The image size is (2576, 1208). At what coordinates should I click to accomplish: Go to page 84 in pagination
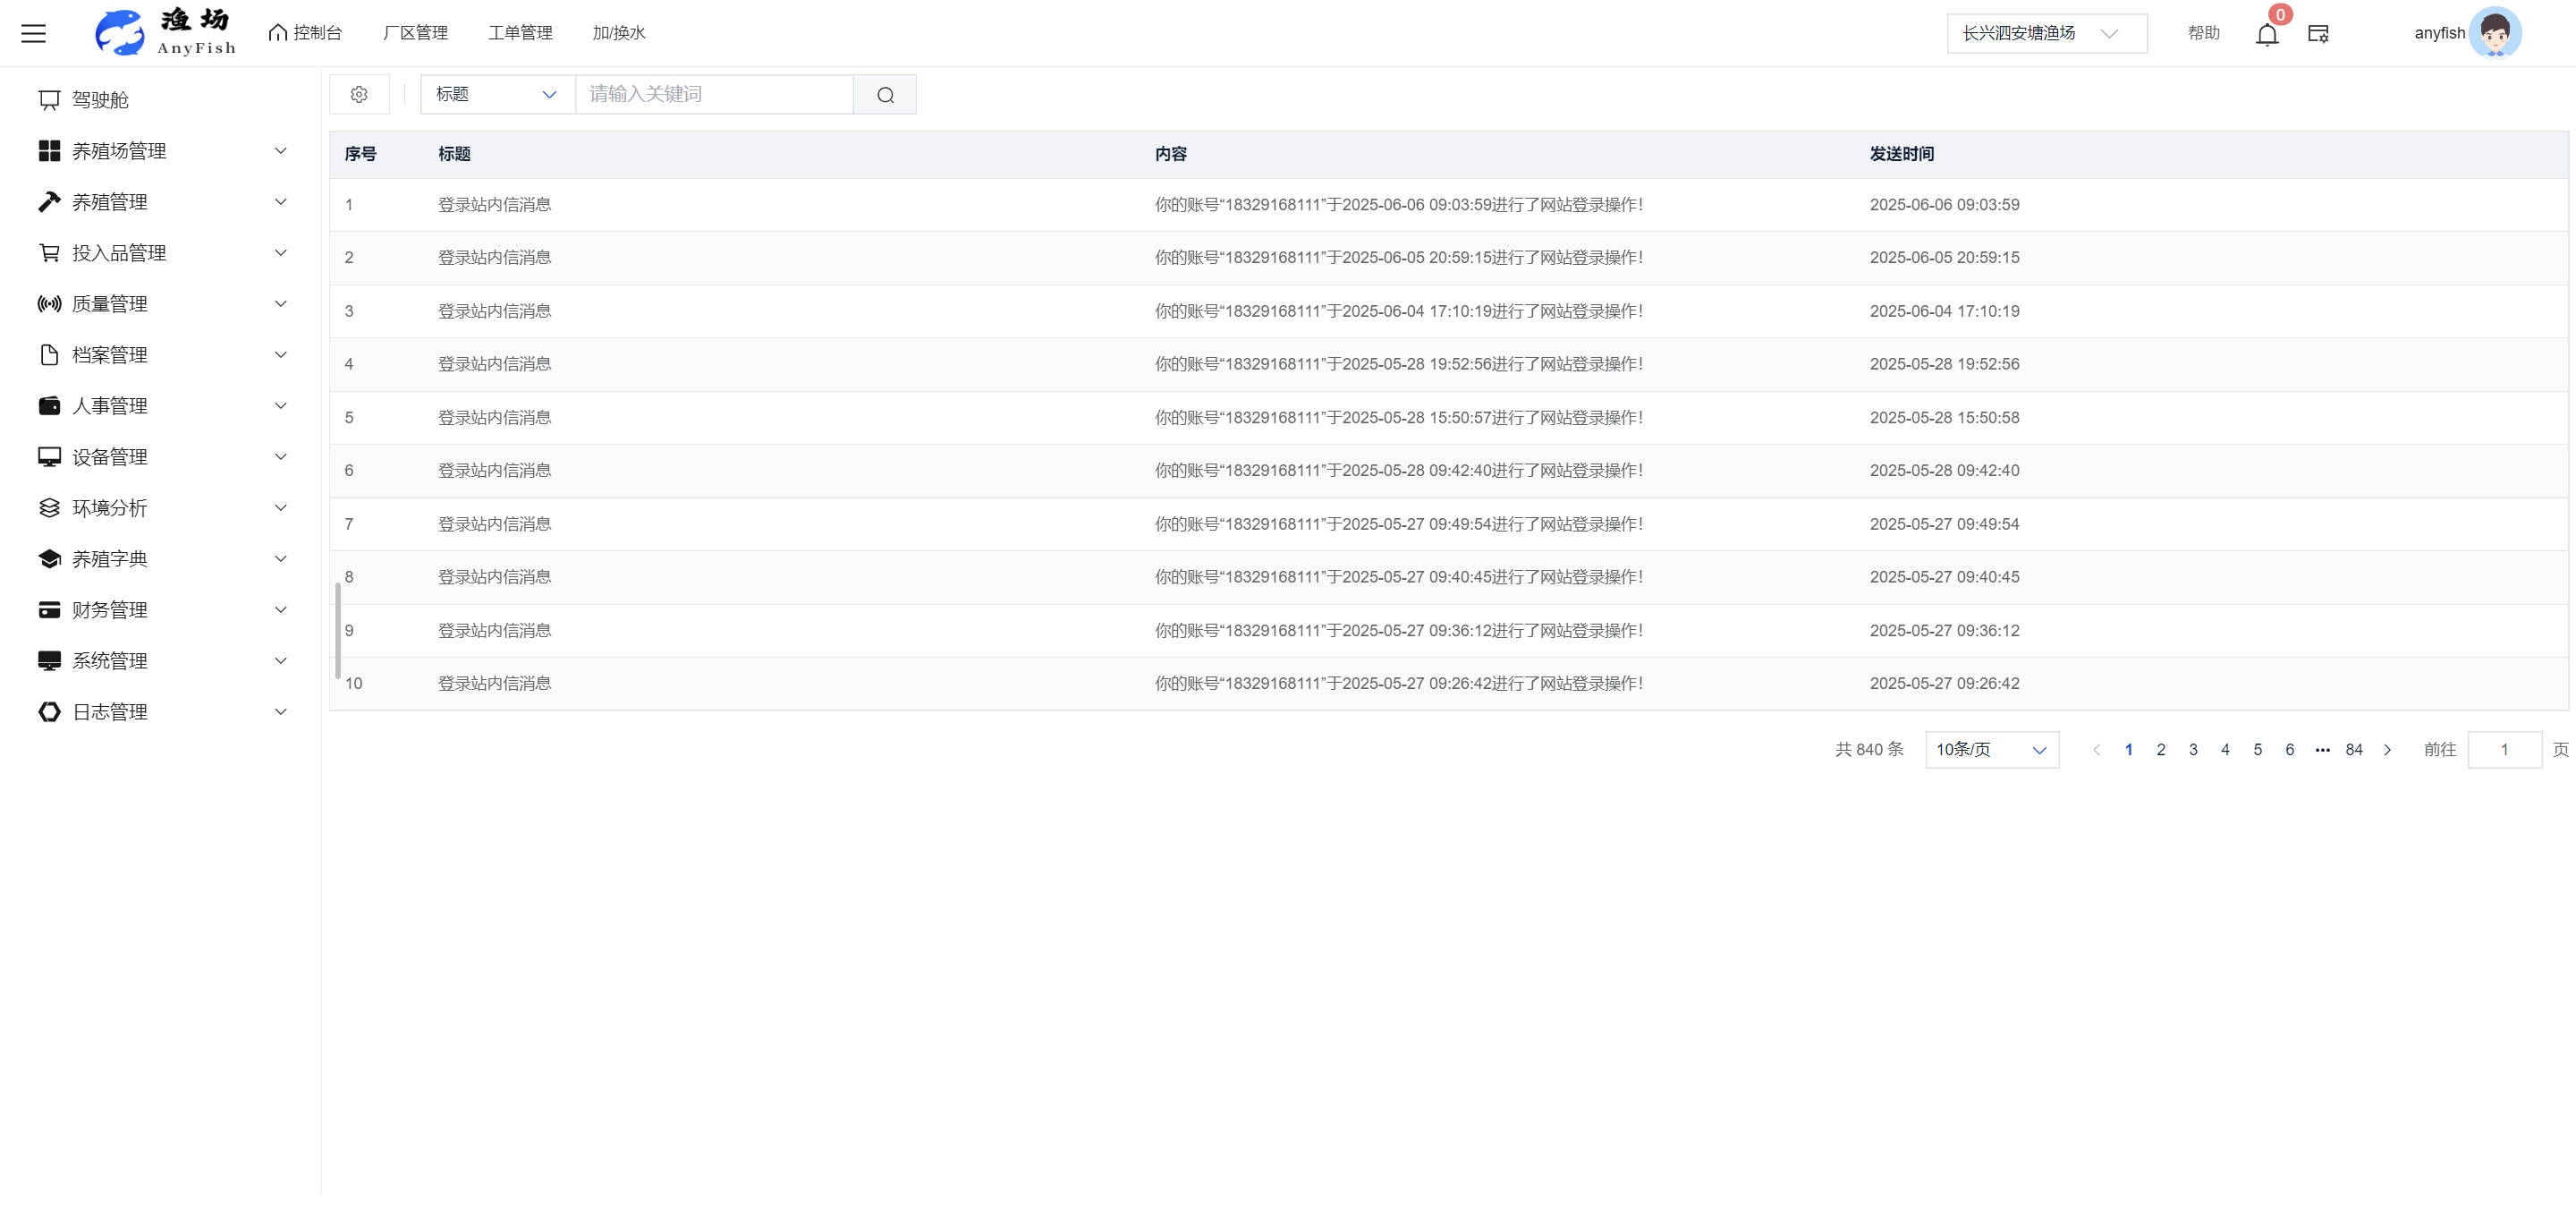point(2354,750)
